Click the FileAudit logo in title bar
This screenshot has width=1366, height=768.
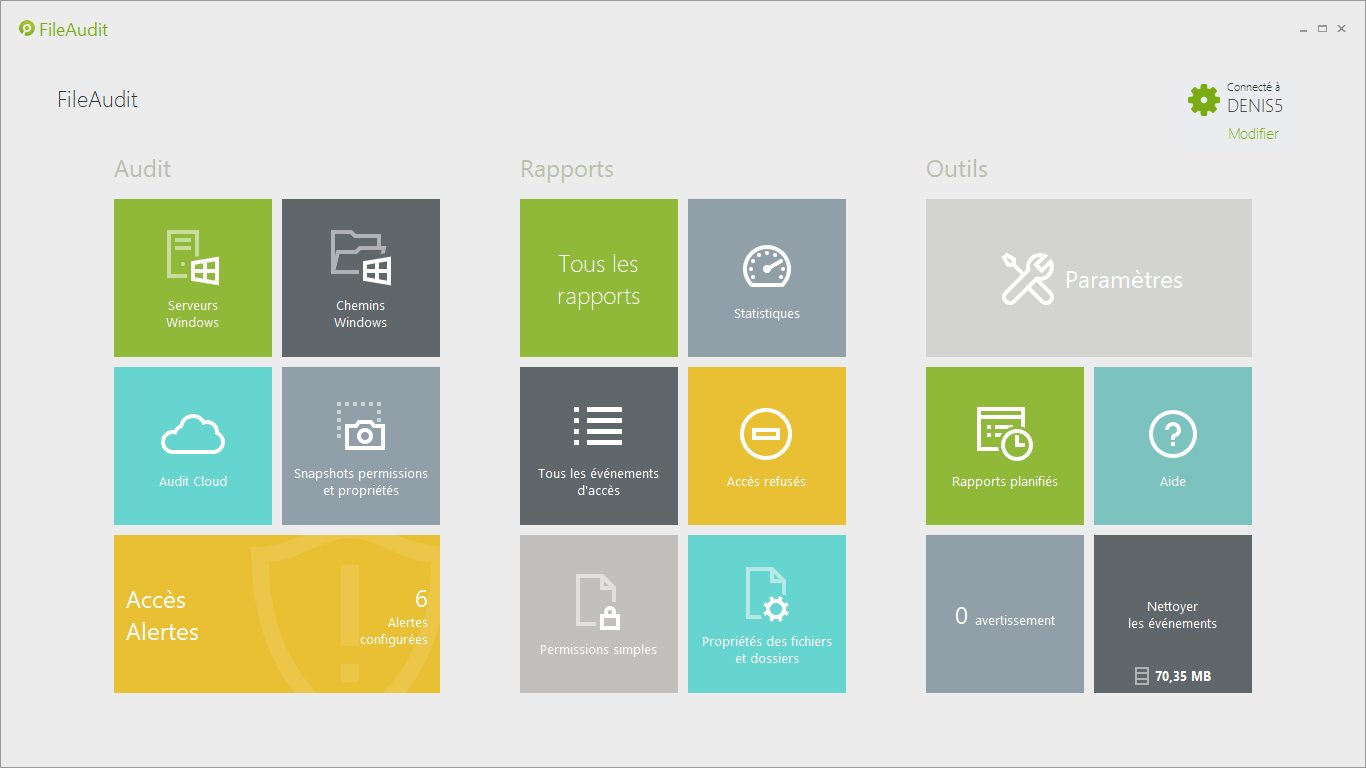click(27, 29)
